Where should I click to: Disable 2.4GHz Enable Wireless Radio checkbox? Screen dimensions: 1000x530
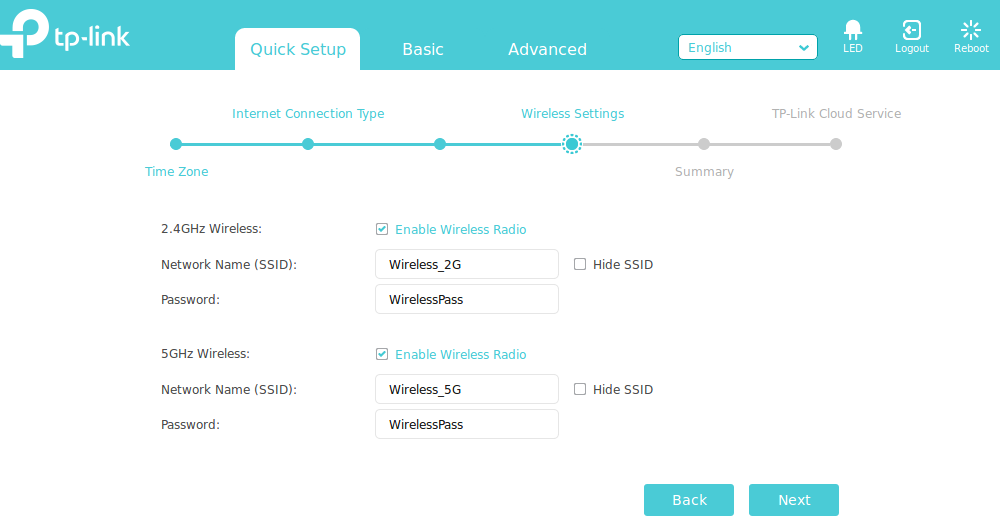pos(382,229)
